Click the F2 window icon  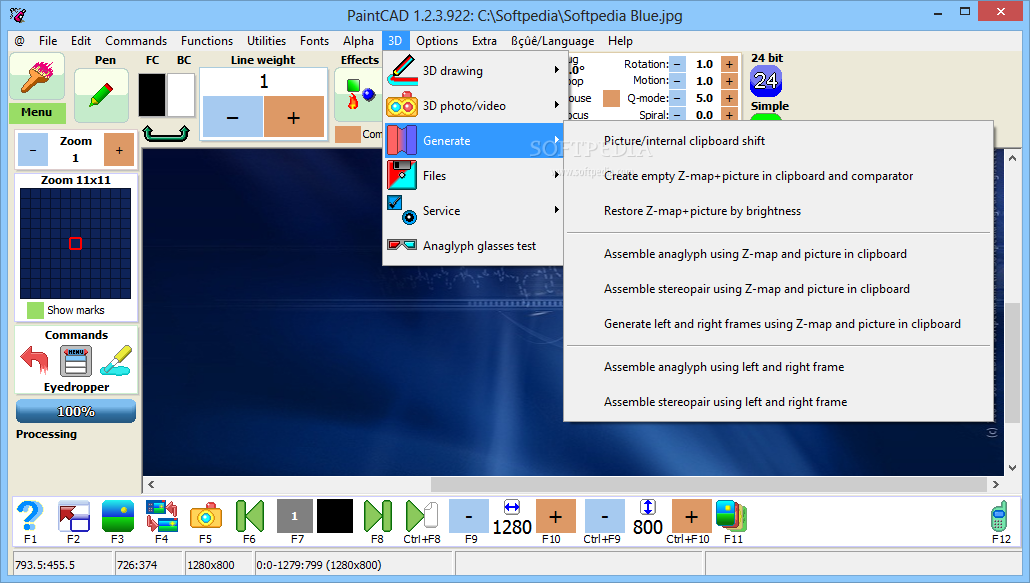coord(74,516)
